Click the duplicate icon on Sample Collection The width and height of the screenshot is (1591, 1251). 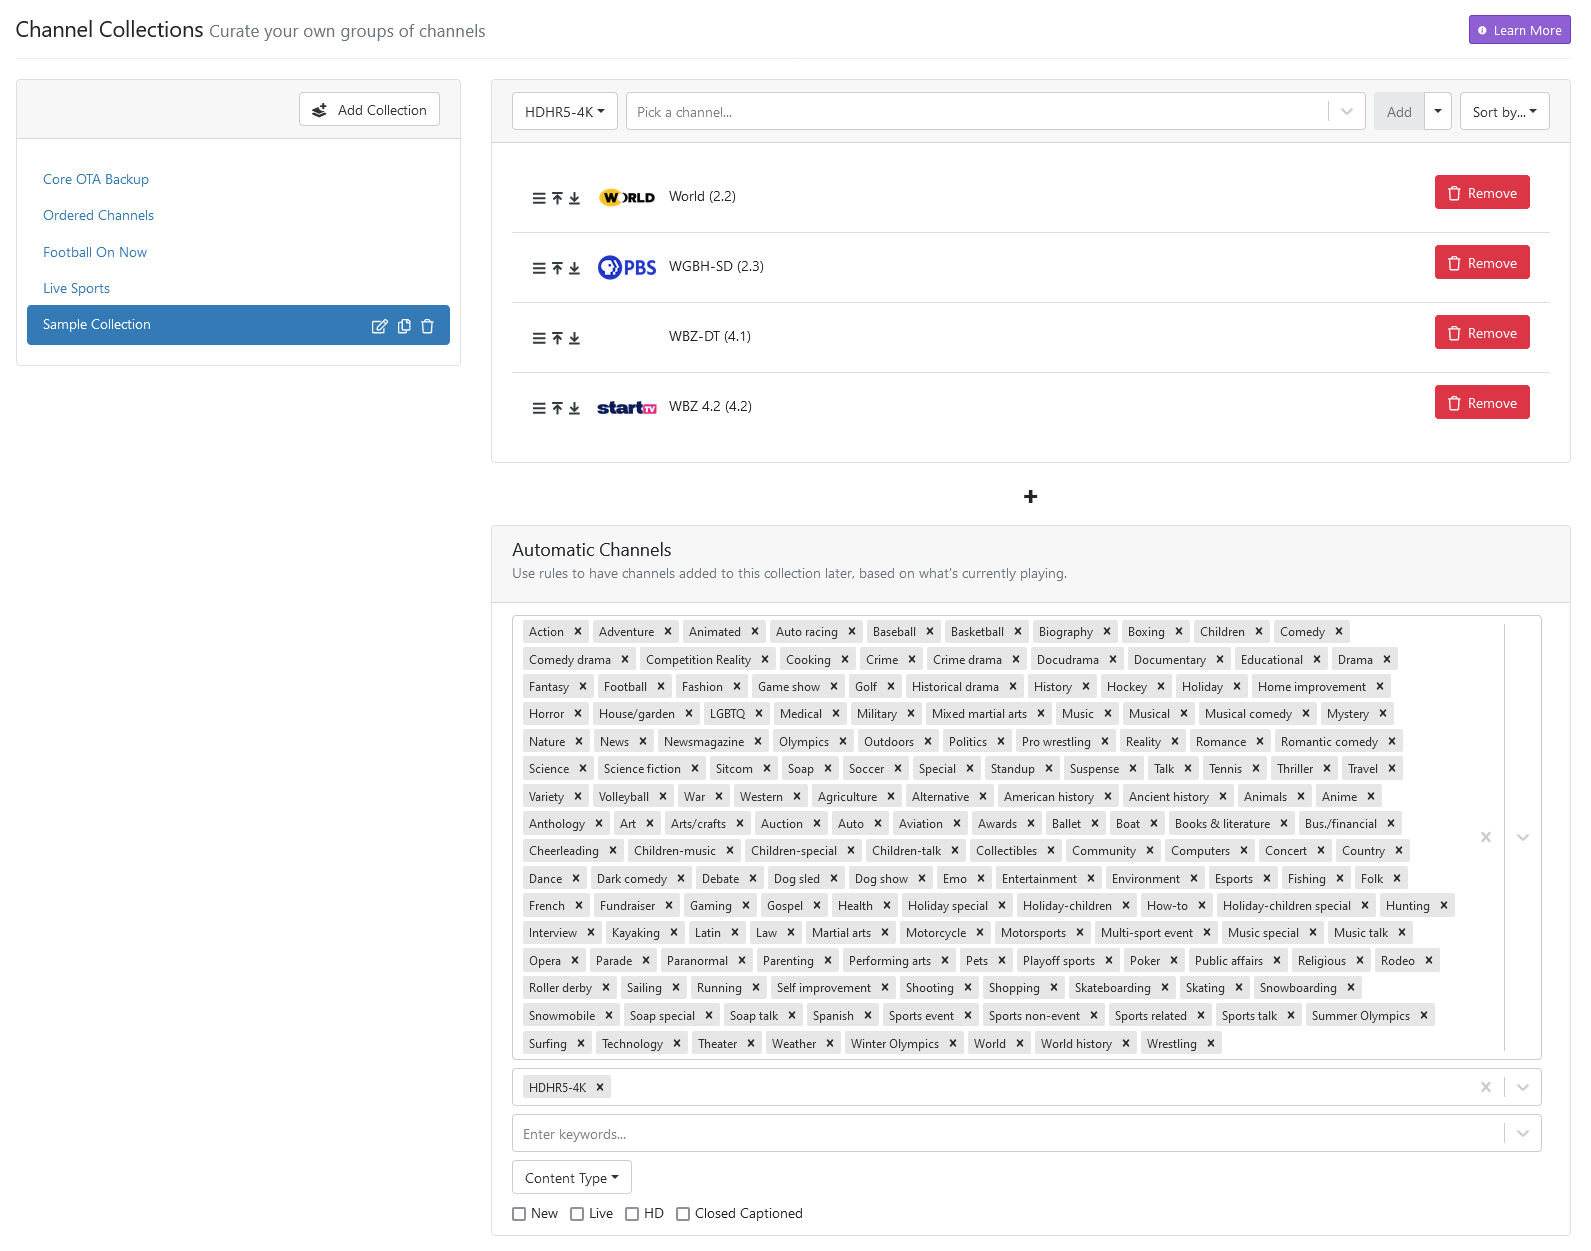coord(404,326)
